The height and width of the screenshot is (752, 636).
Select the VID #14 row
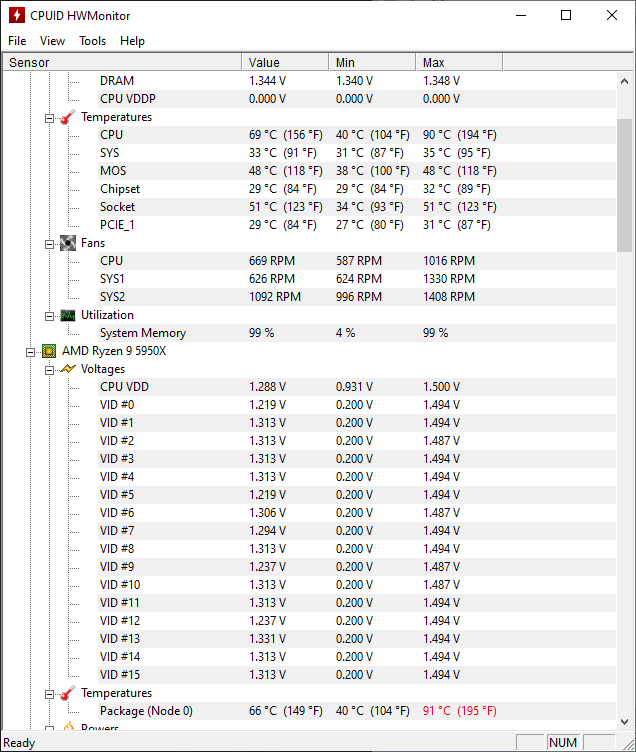pos(357,657)
